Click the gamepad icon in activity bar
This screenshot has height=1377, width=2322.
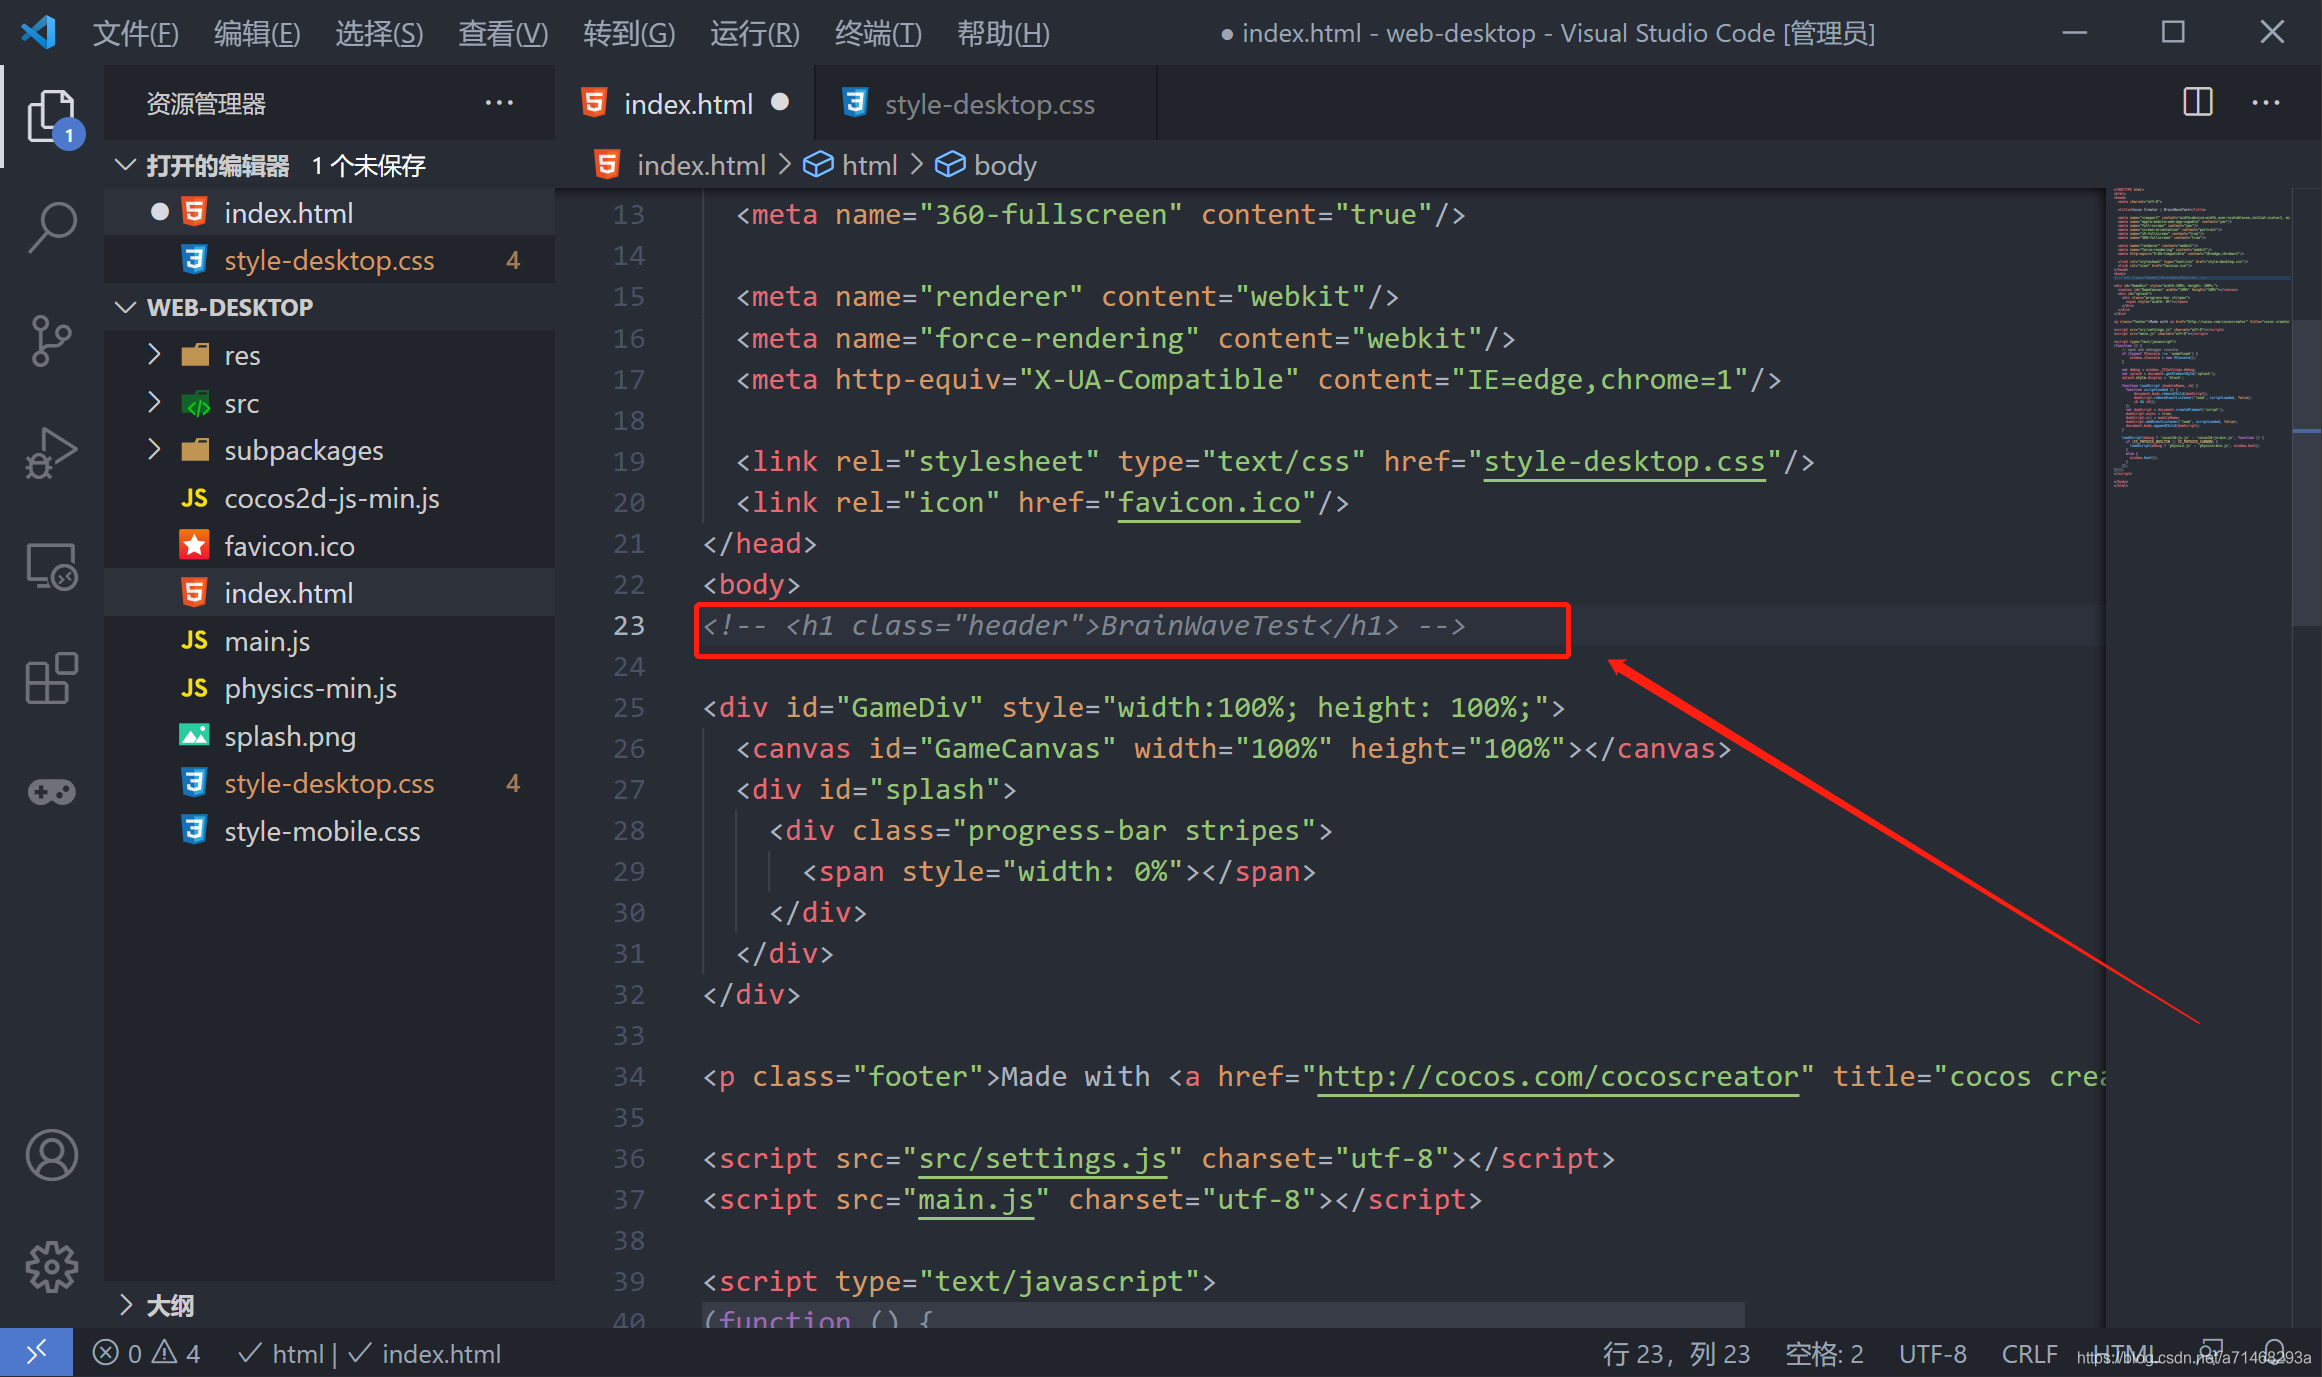[x=52, y=792]
